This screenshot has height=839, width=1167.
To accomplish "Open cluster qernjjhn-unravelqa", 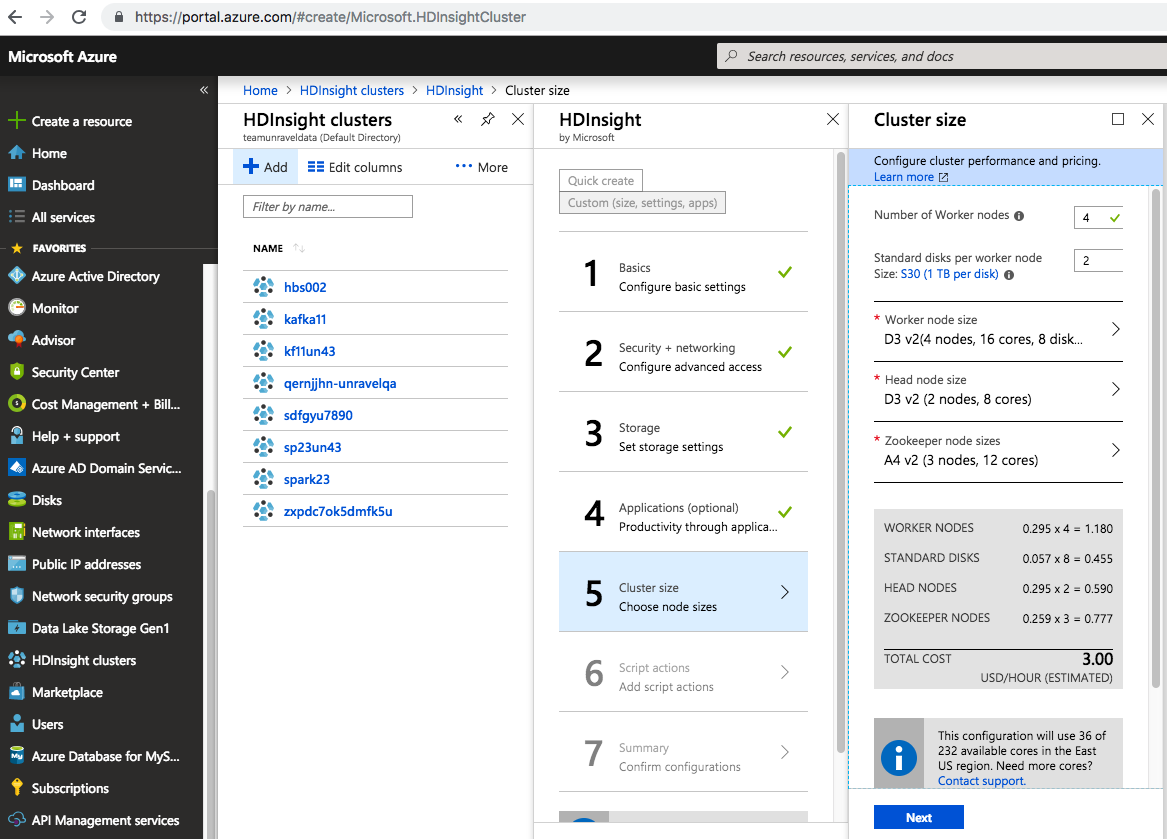I will point(339,383).
